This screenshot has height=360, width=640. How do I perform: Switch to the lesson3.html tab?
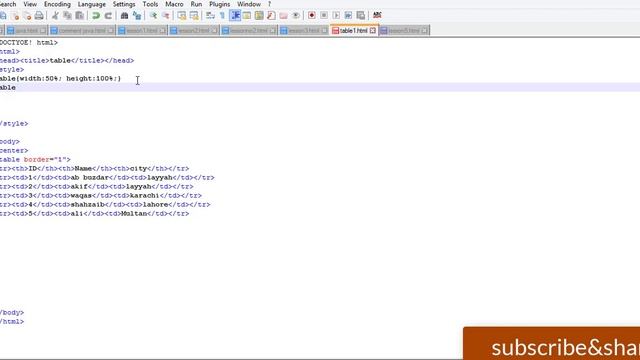coord(303,31)
